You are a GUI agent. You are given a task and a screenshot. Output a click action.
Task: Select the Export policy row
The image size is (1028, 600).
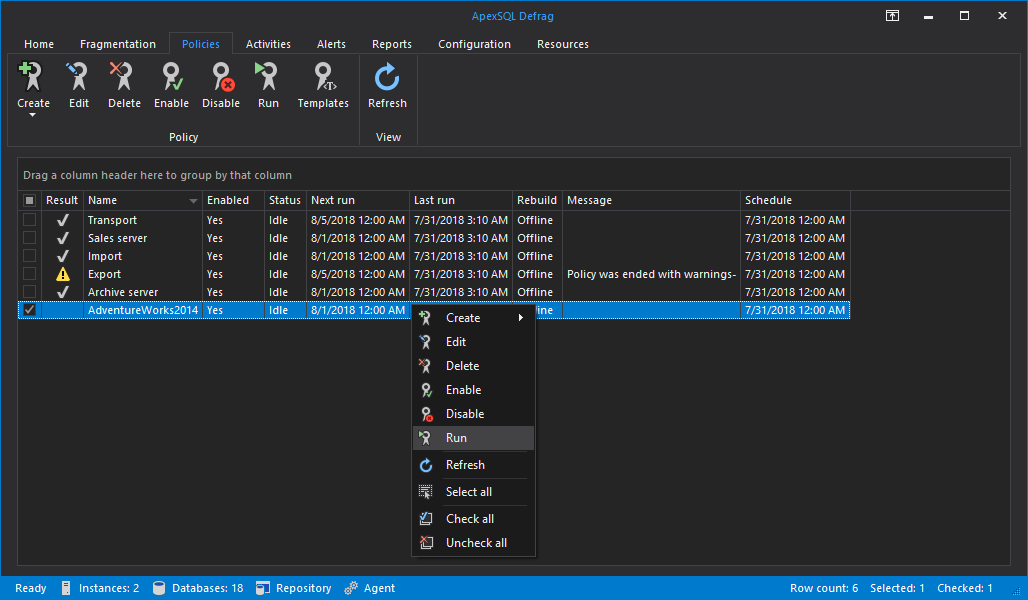(104, 274)
